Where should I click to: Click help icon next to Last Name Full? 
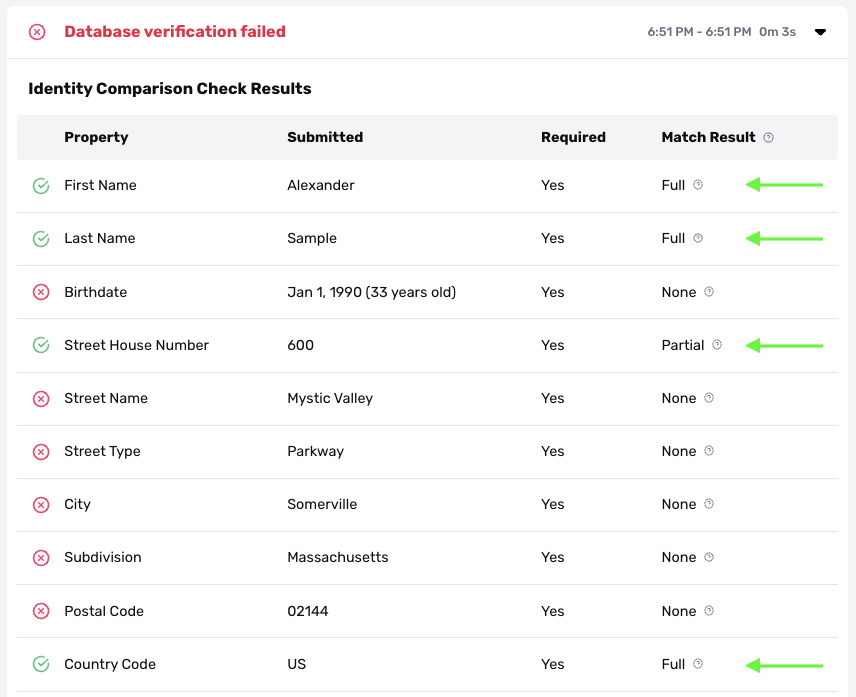(x=698, y=238)
